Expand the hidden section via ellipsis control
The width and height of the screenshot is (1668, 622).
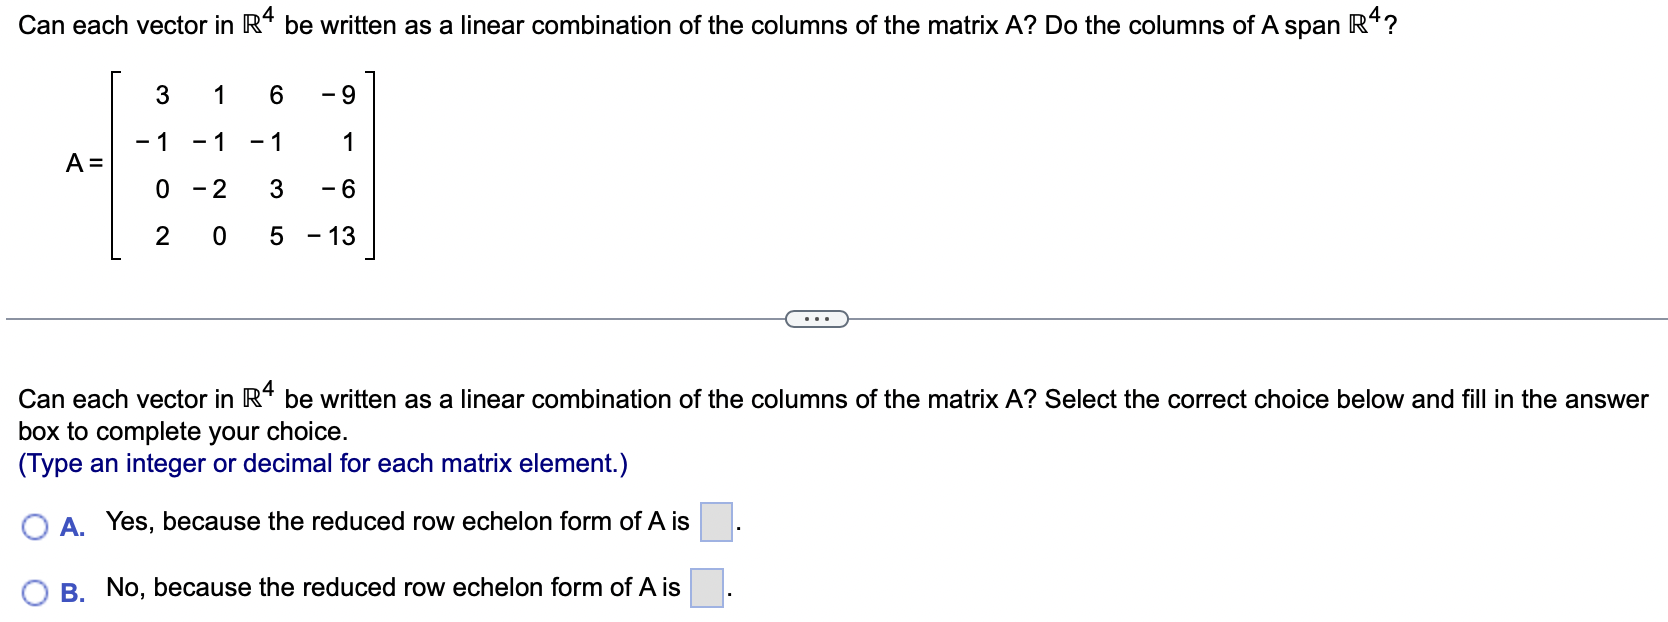816,317
